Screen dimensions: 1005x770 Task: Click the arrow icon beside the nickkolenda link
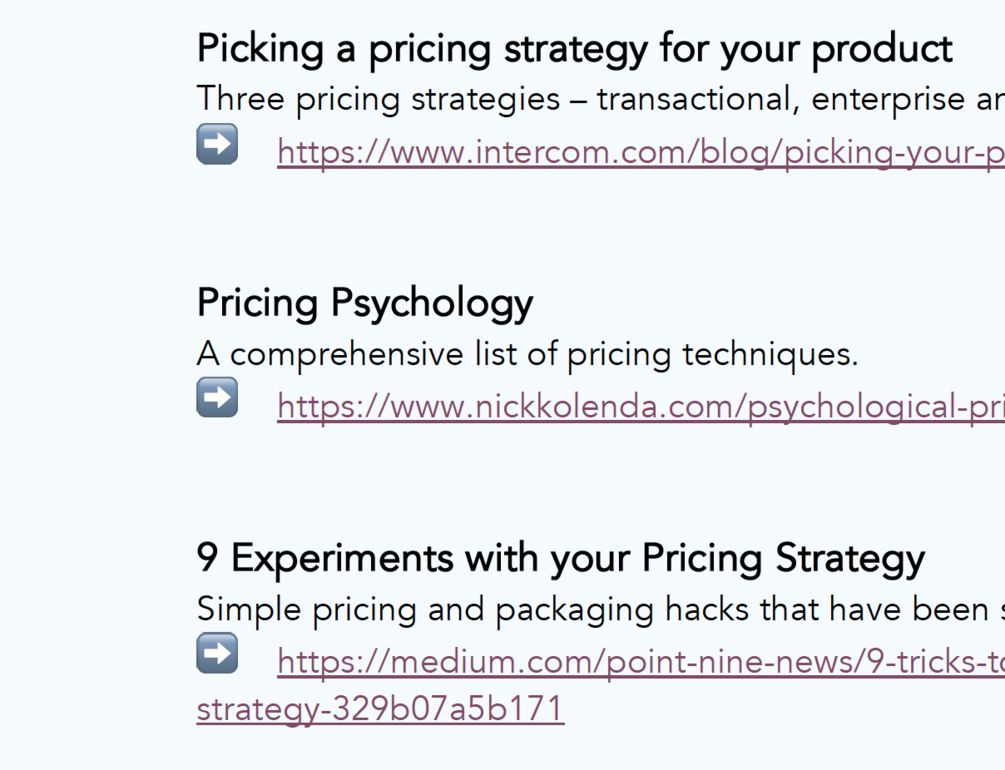pos(217,398)
